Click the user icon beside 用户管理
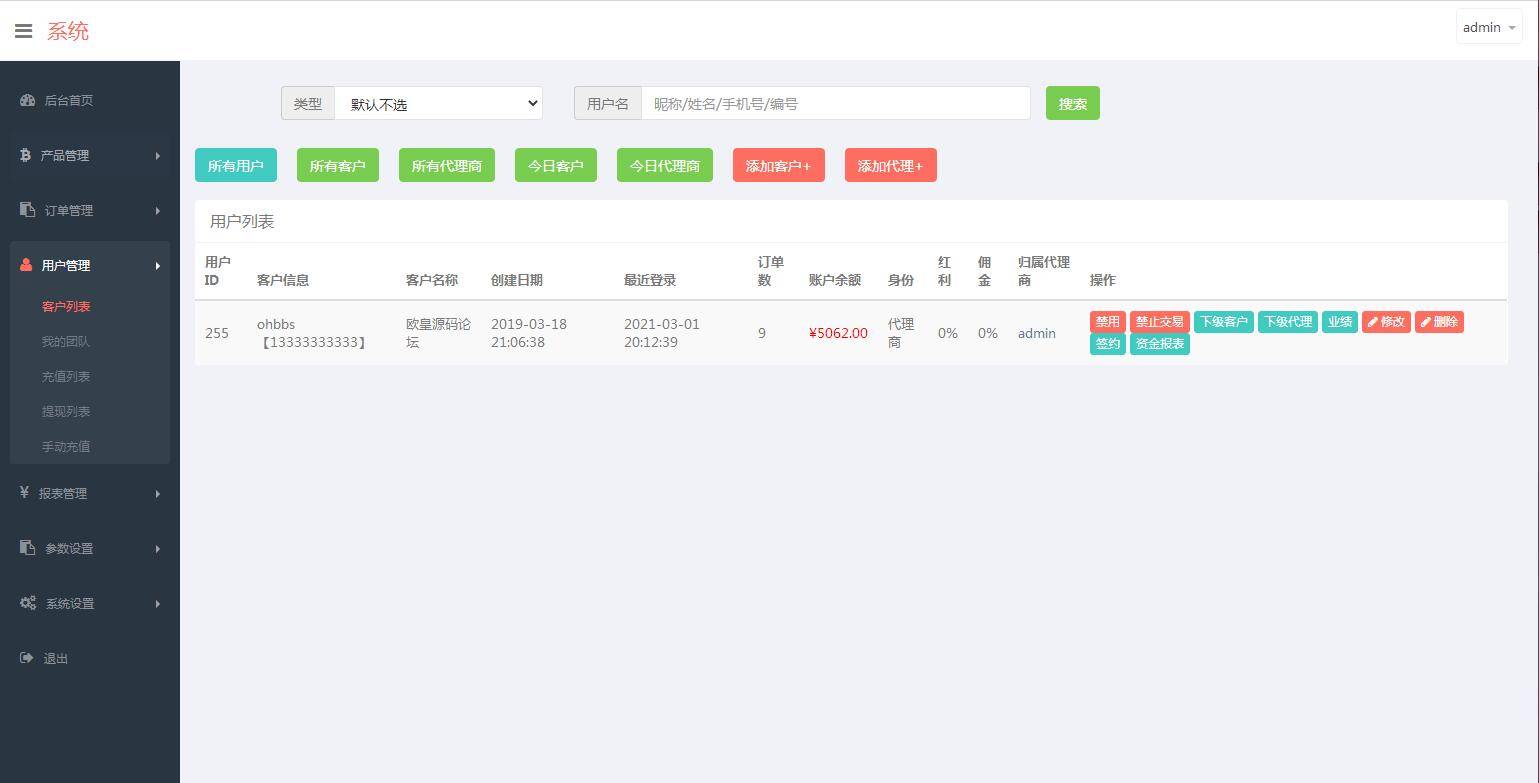1539x783 pixels. 26,265
